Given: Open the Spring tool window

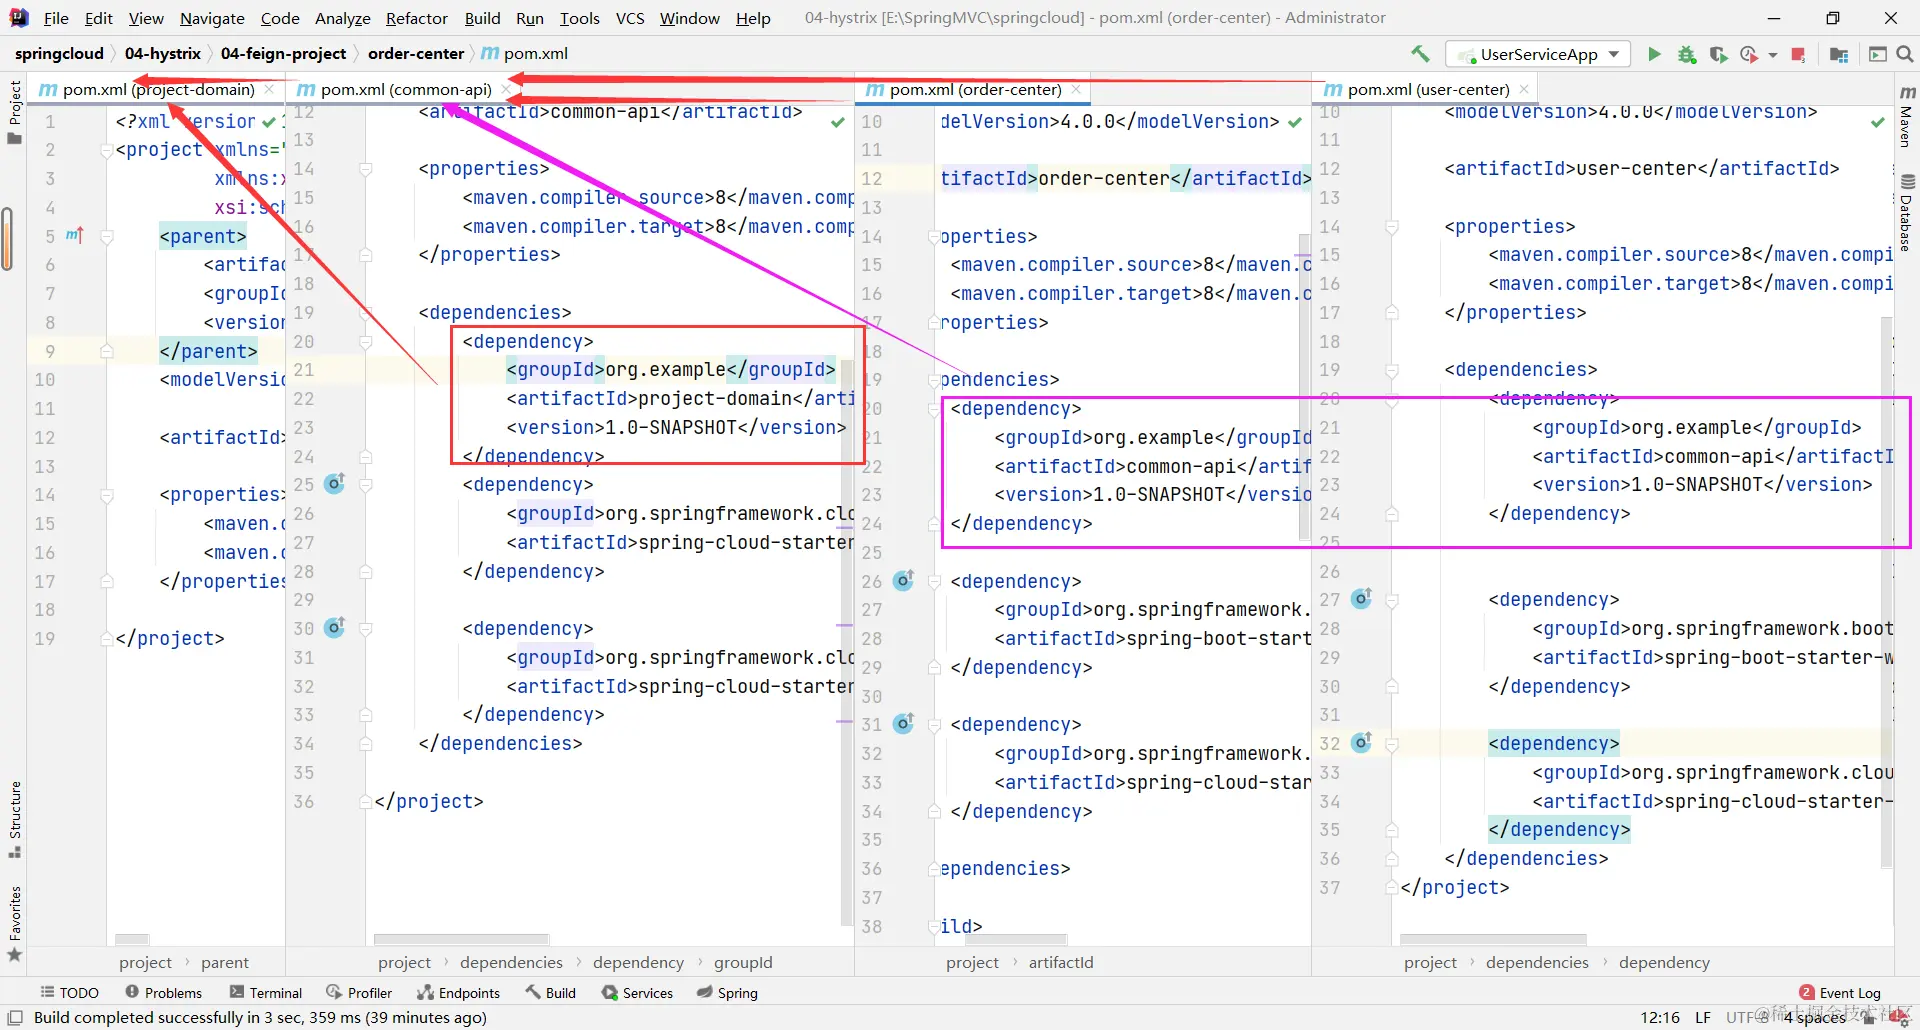Looking at the screenshot, I should point(727,992).
